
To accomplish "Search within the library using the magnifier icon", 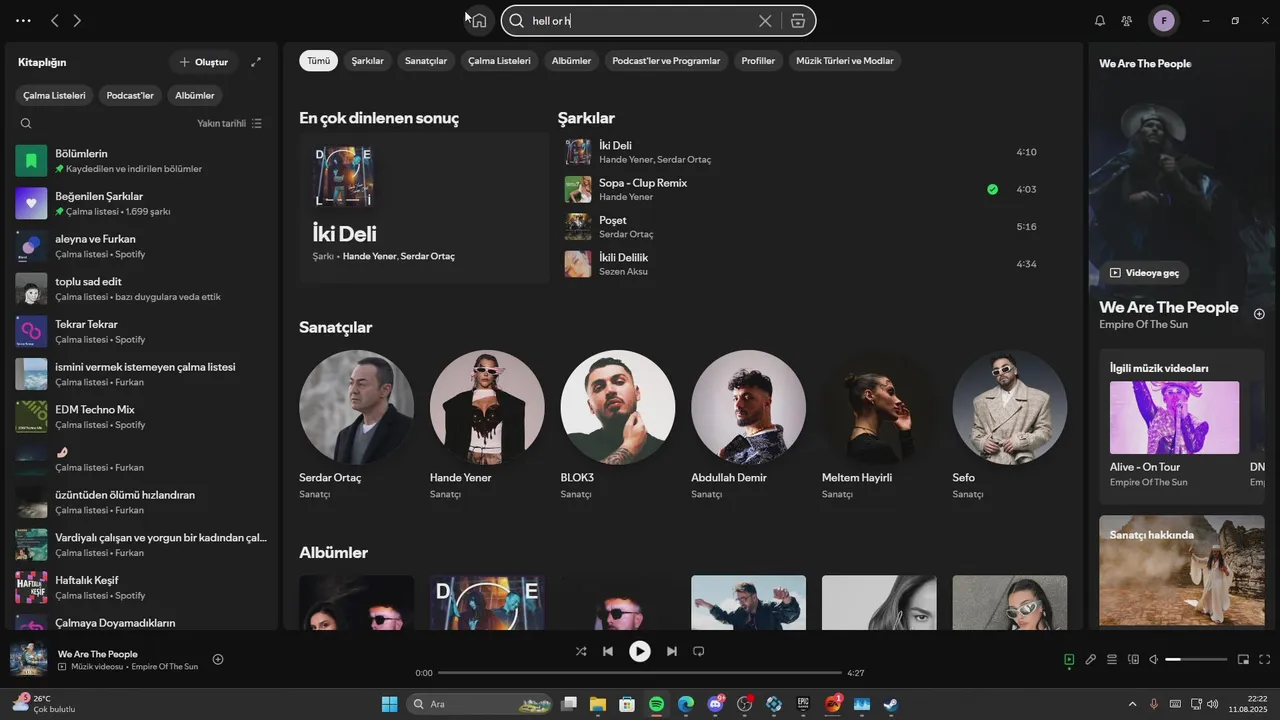I will pyautogui.click(x=26, y=124).
